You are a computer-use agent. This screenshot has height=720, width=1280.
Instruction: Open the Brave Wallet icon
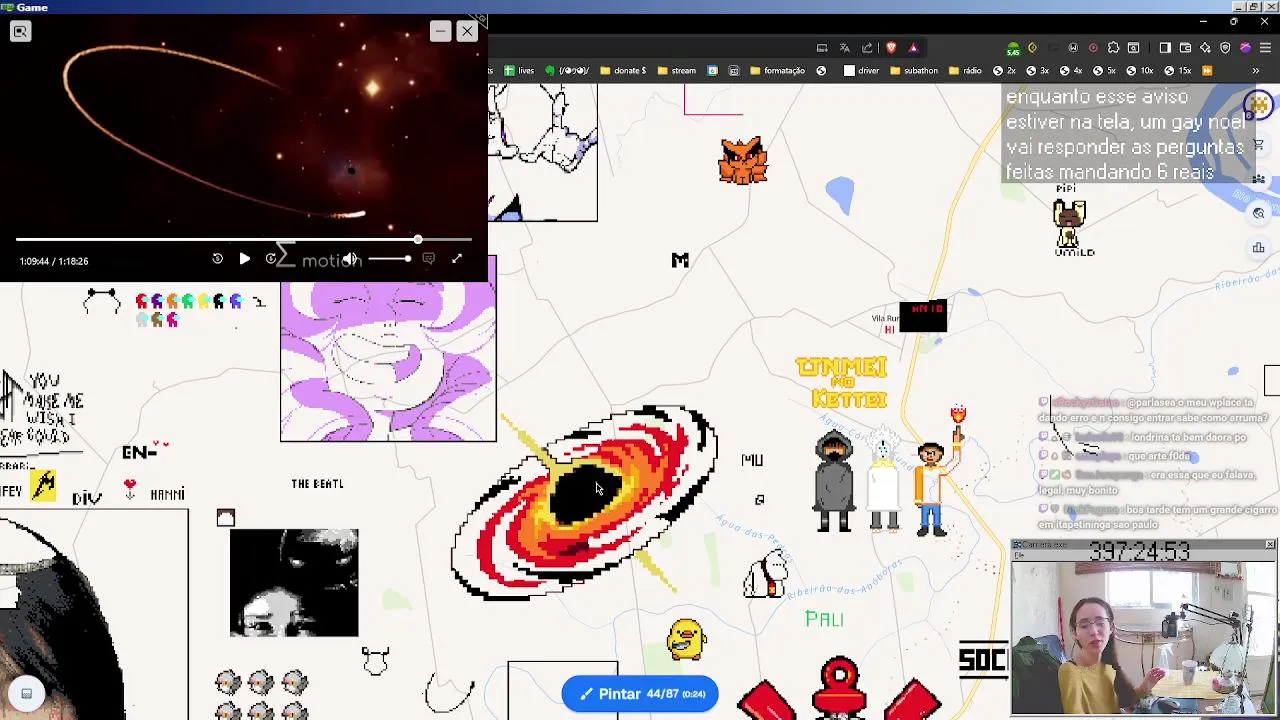[1185, 47]
